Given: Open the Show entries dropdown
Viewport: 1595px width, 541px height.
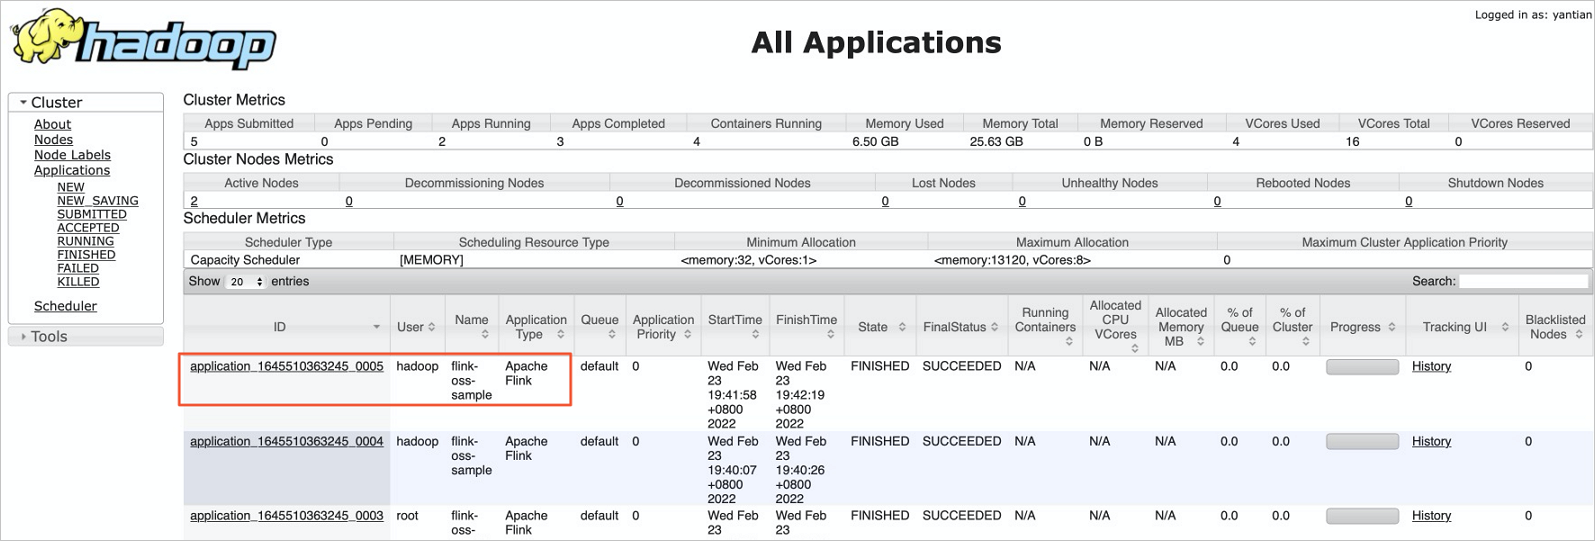Looking at the screenshot, I should click(x=245, y=282).
